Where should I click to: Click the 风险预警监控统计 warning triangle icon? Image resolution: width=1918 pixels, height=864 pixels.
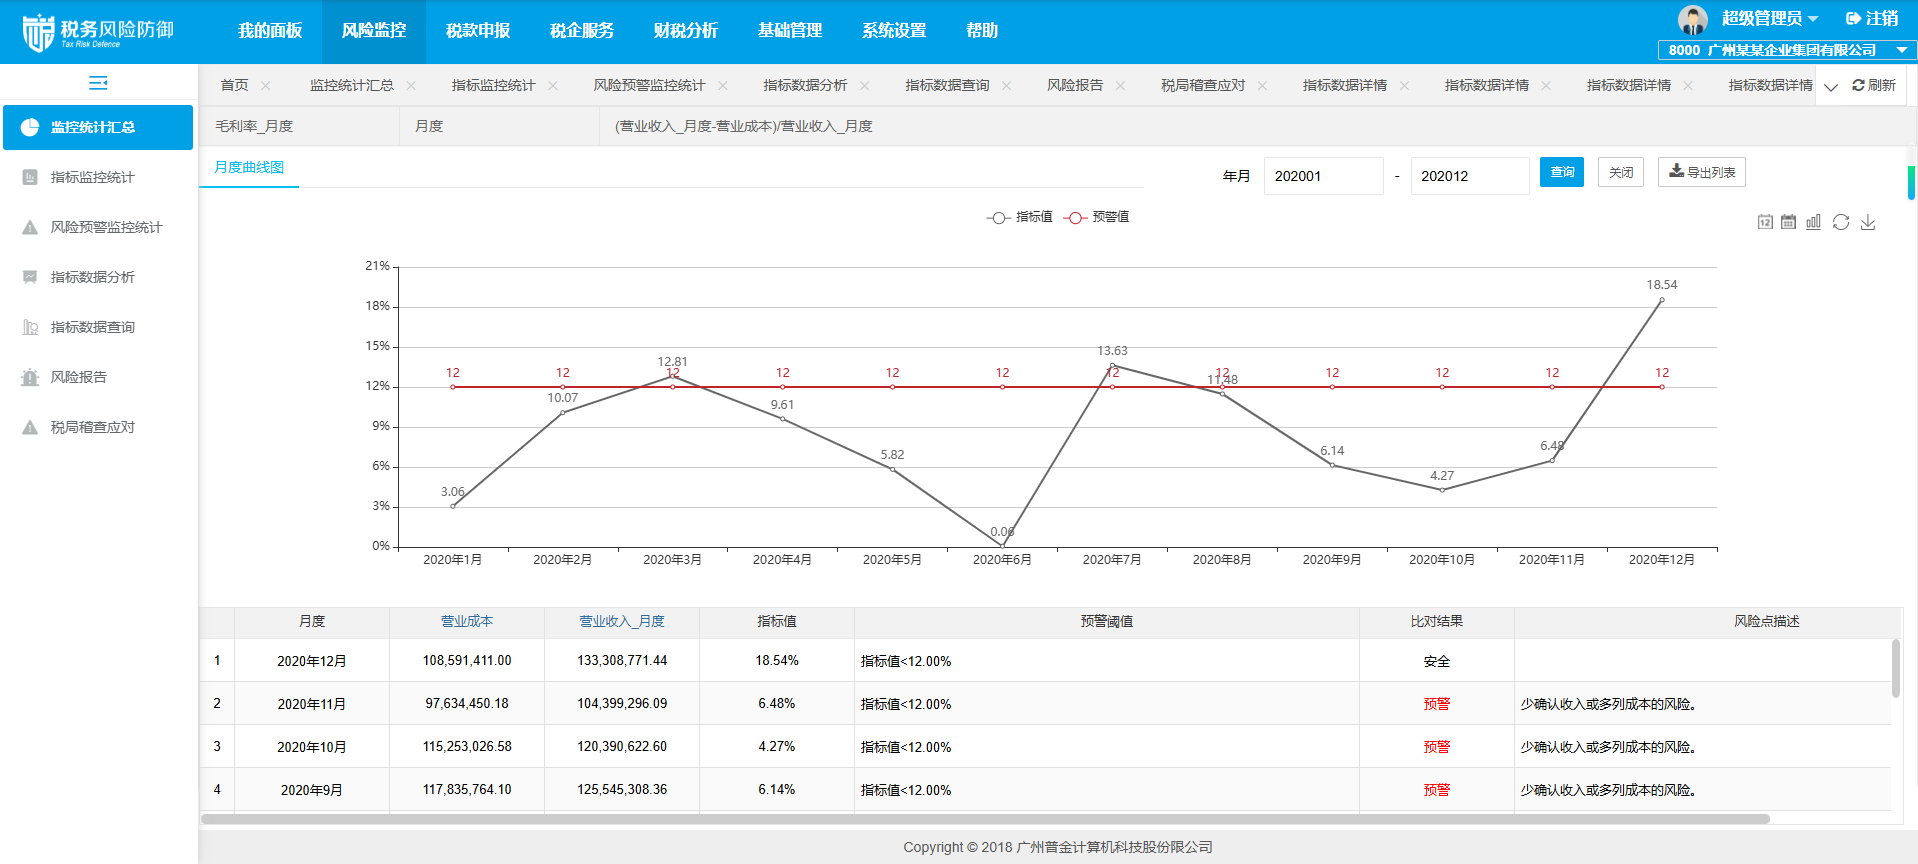[30, 227]
